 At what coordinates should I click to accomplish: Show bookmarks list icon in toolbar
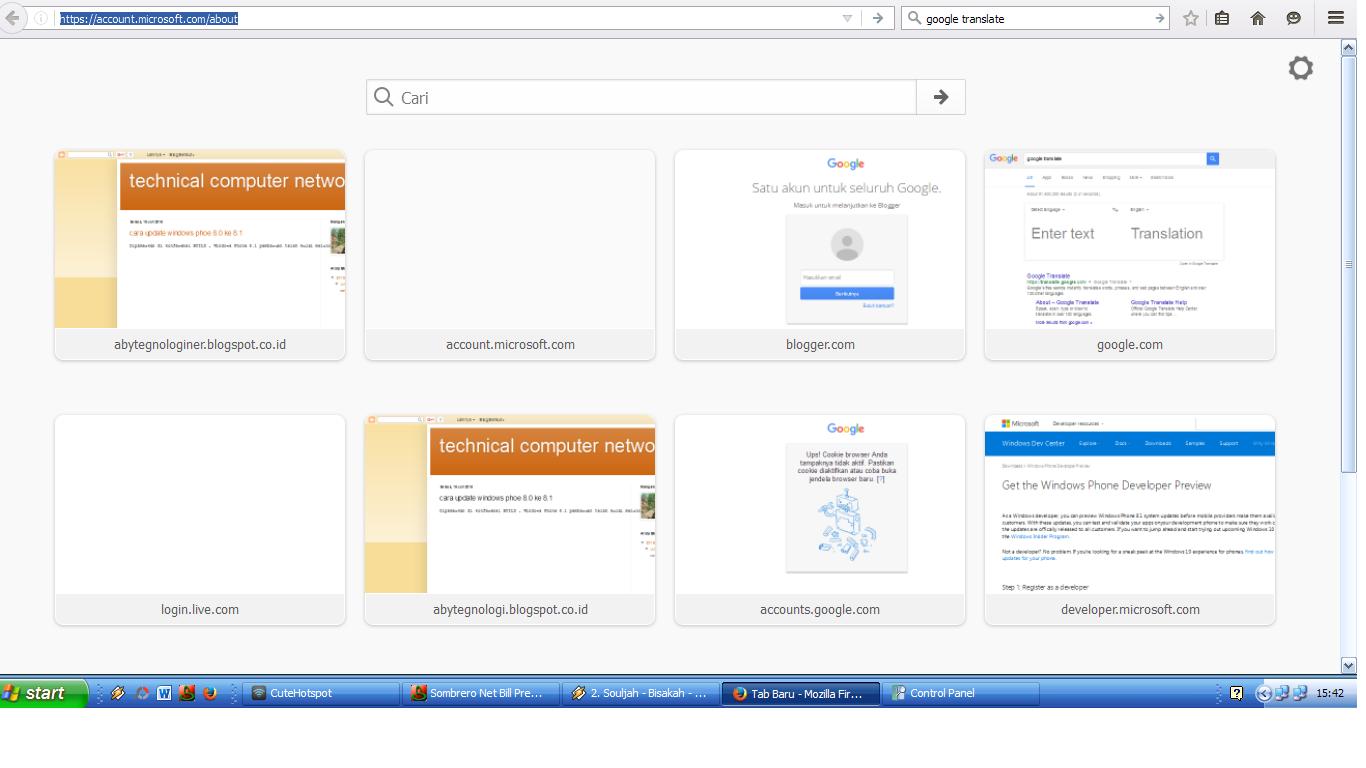pos(1222,18)
